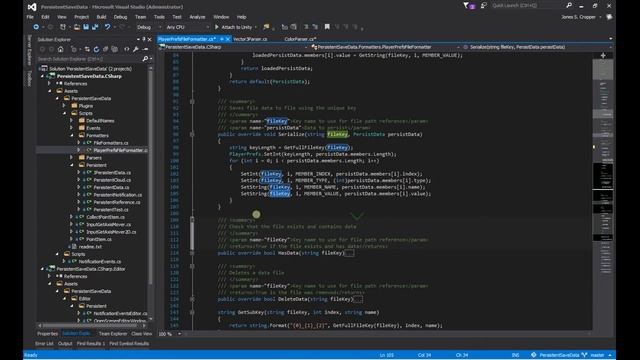Viewport: 640px width, 360px height.
Task: Open the Debug configuration dropdown
Action: click(x=149, y=27)
